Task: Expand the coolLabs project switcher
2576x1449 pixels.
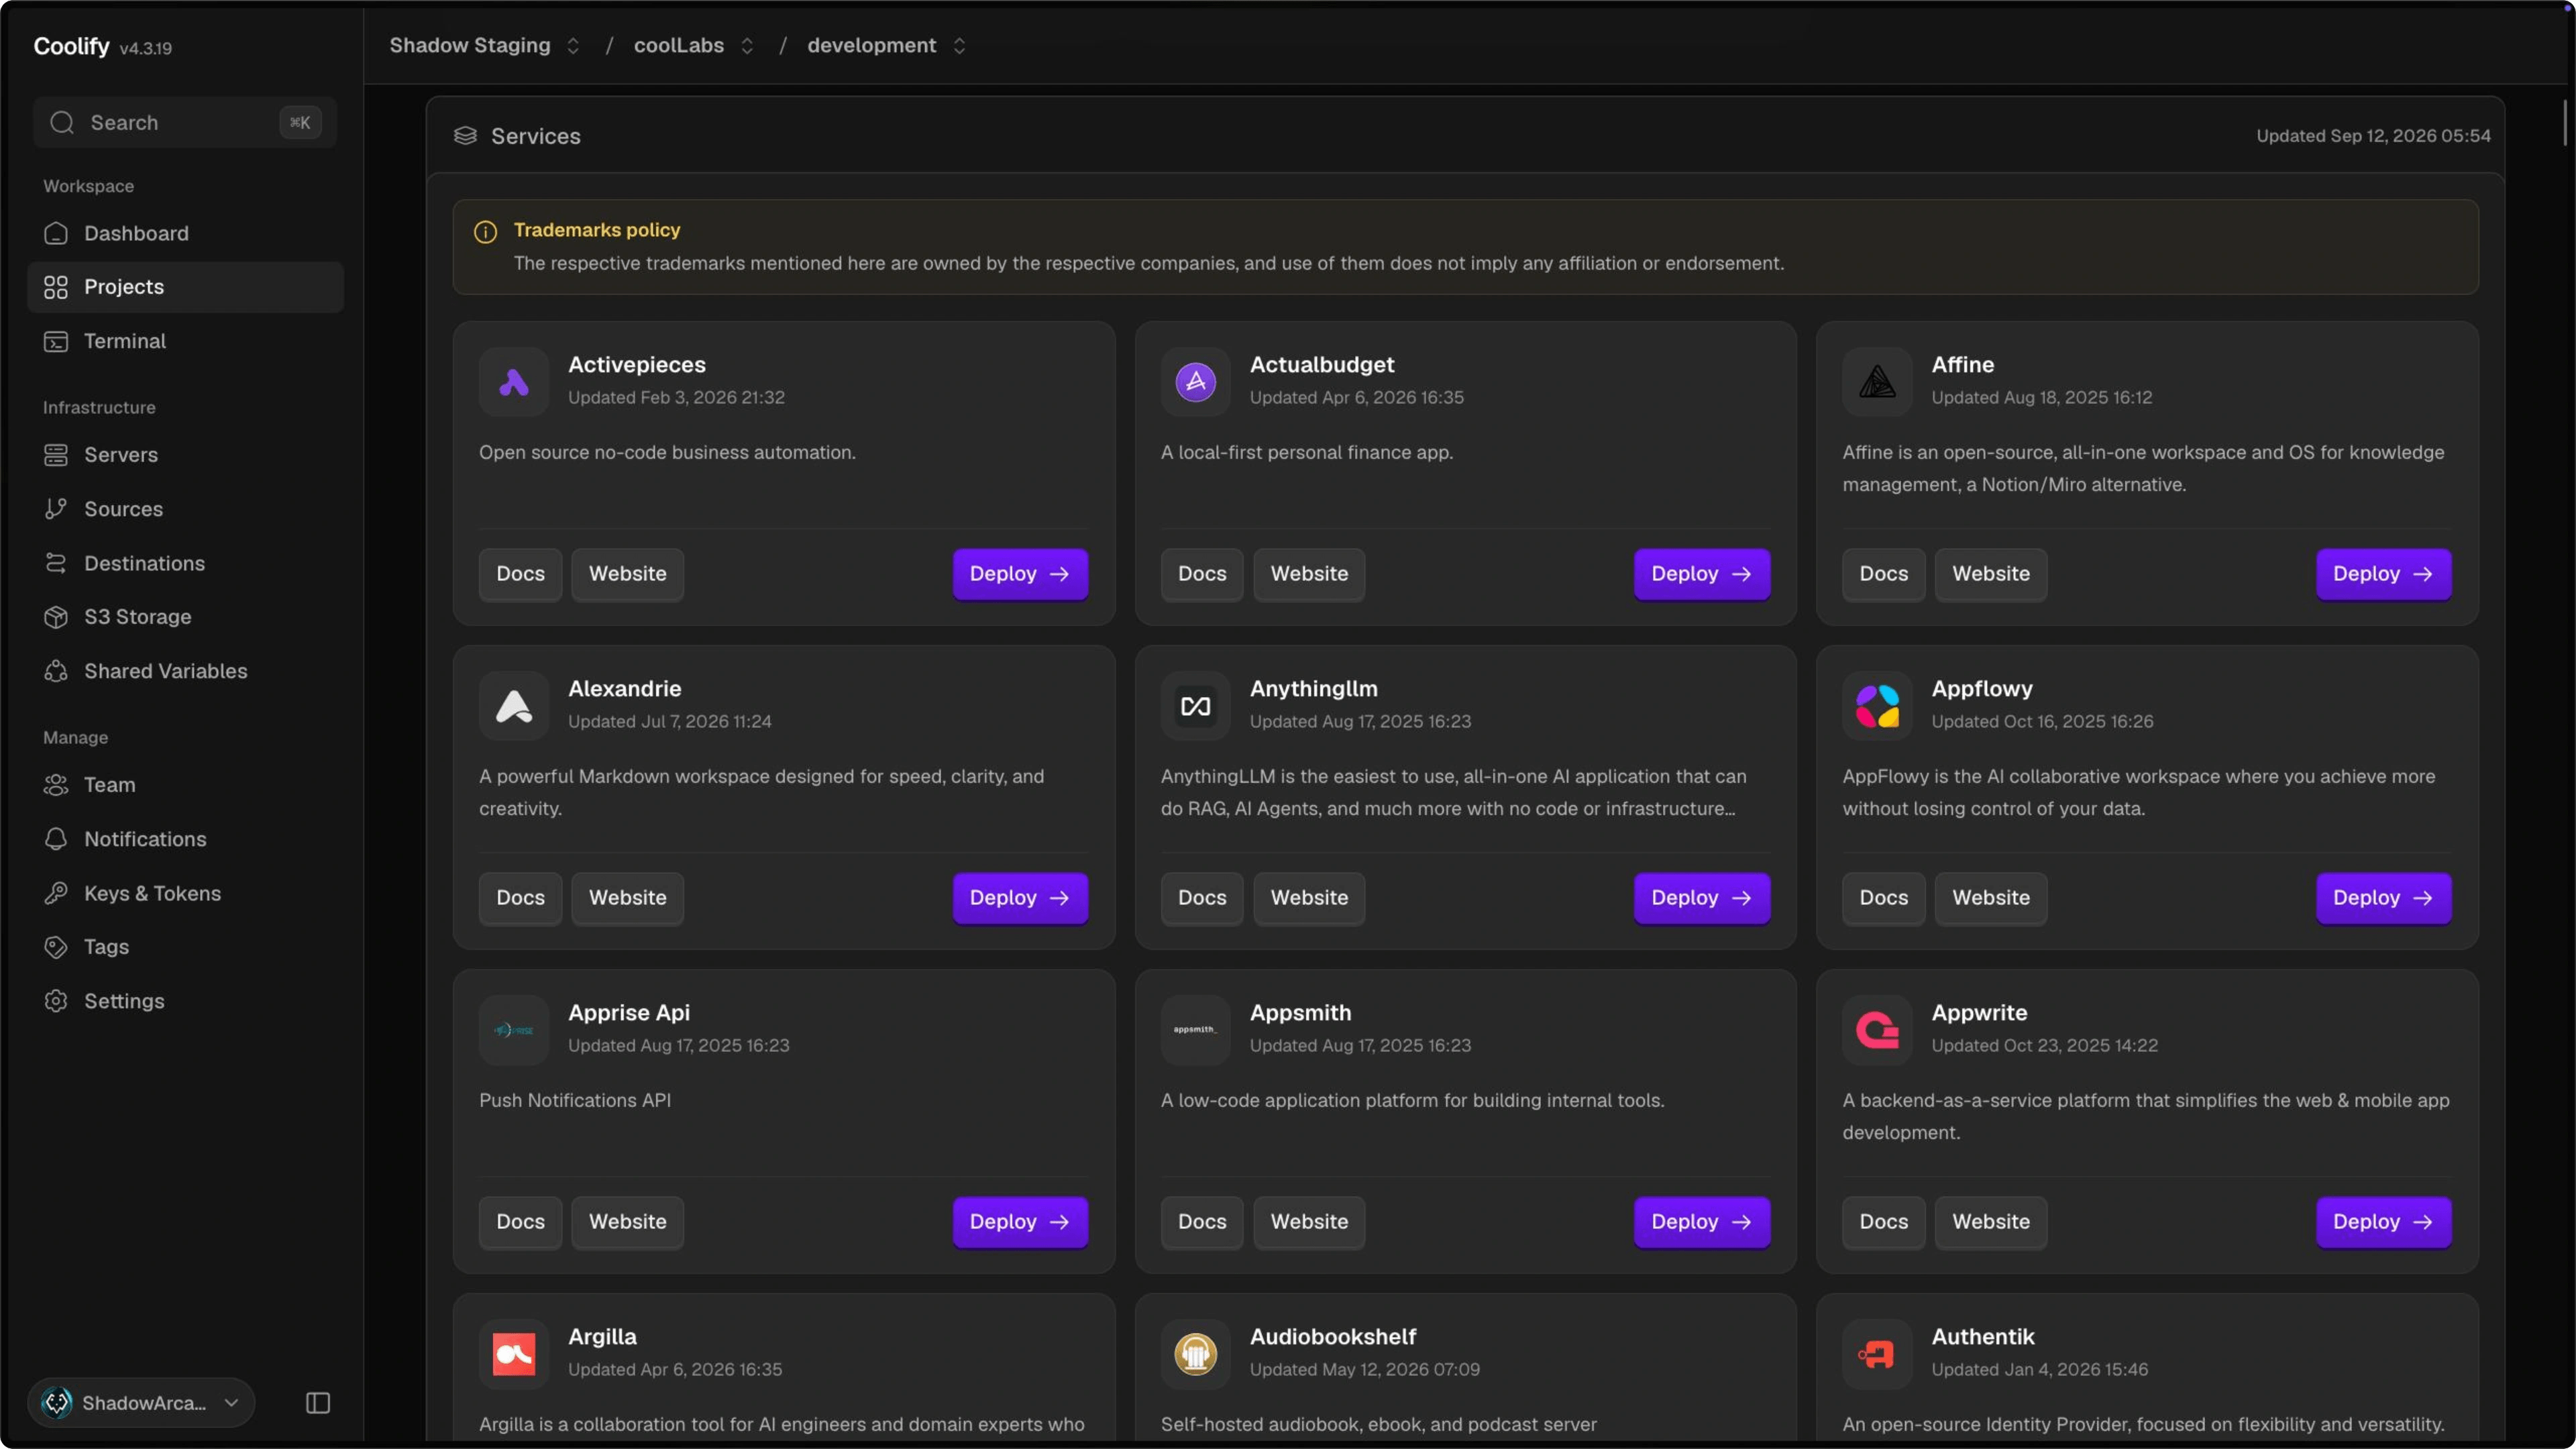Action: pyautogui.click(x=747, y=46)
